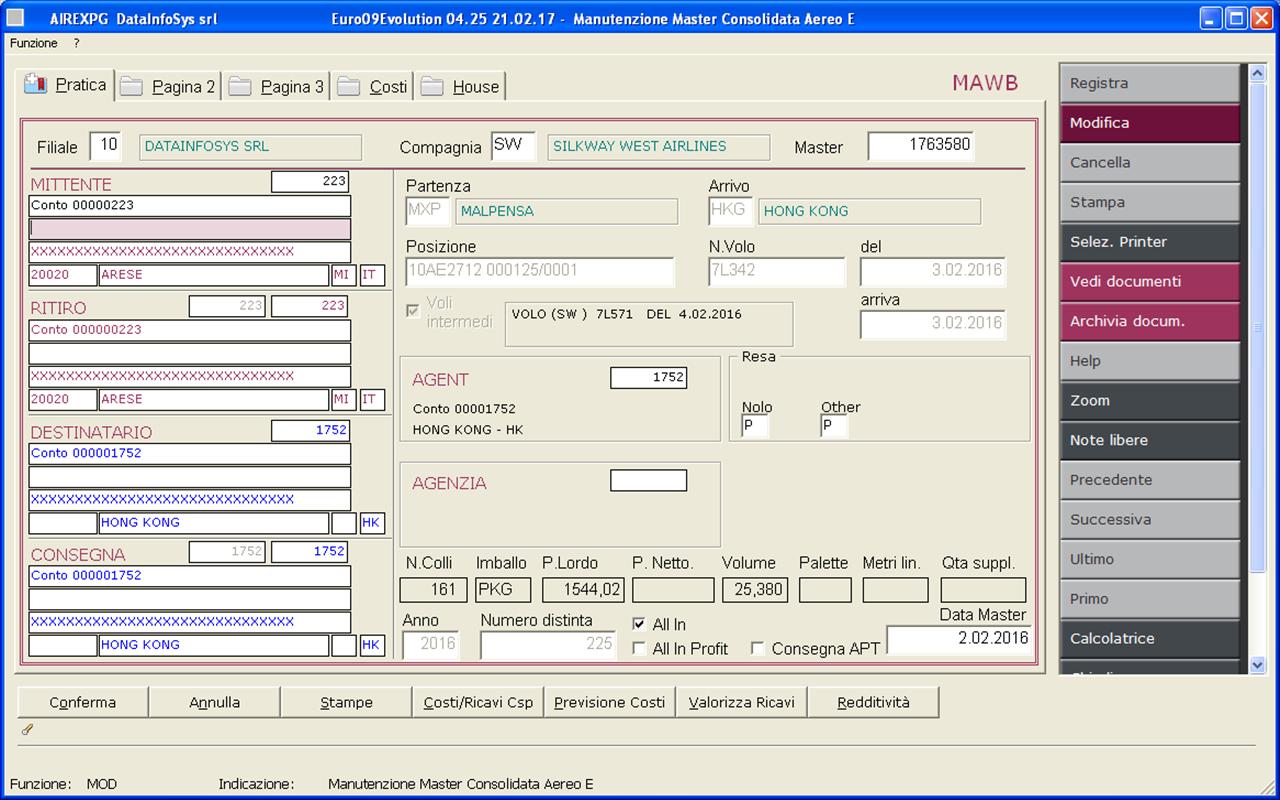This screenshot has width=1280, height=800.
Task: Click the Metri lin. field
Action: (x=895, y=590)
